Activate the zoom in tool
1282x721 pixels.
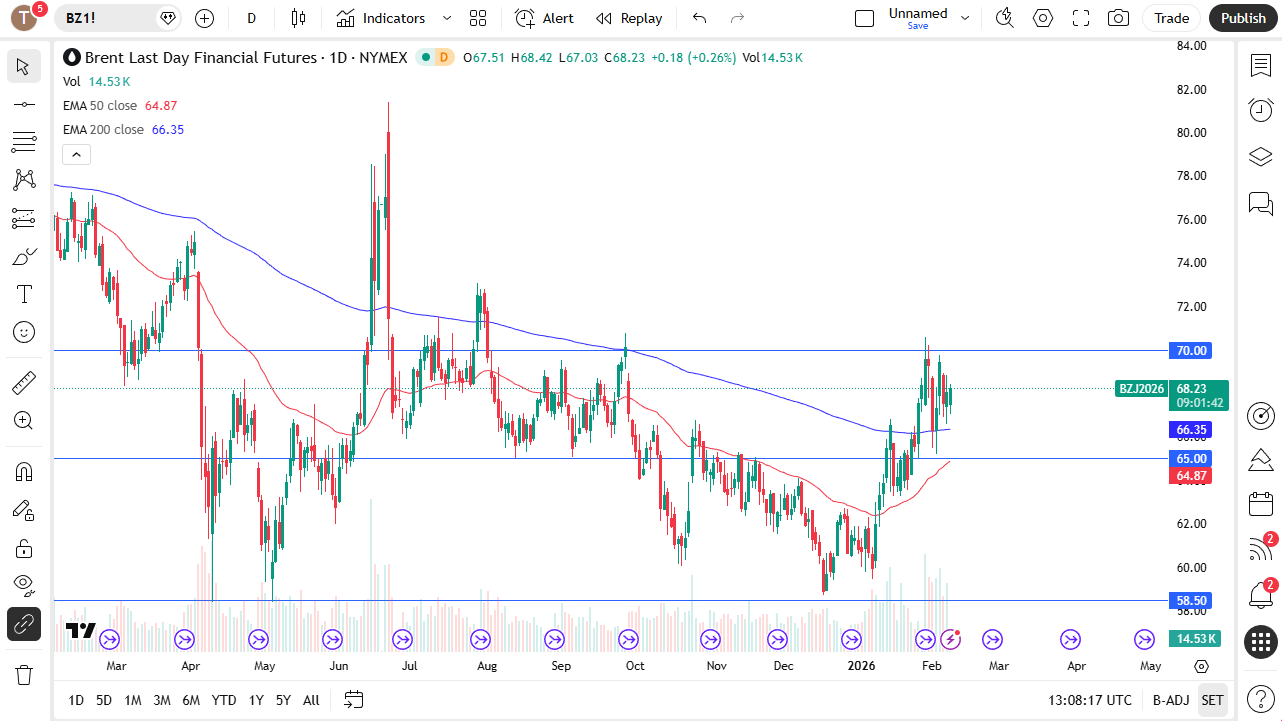(x=24, y=420)
